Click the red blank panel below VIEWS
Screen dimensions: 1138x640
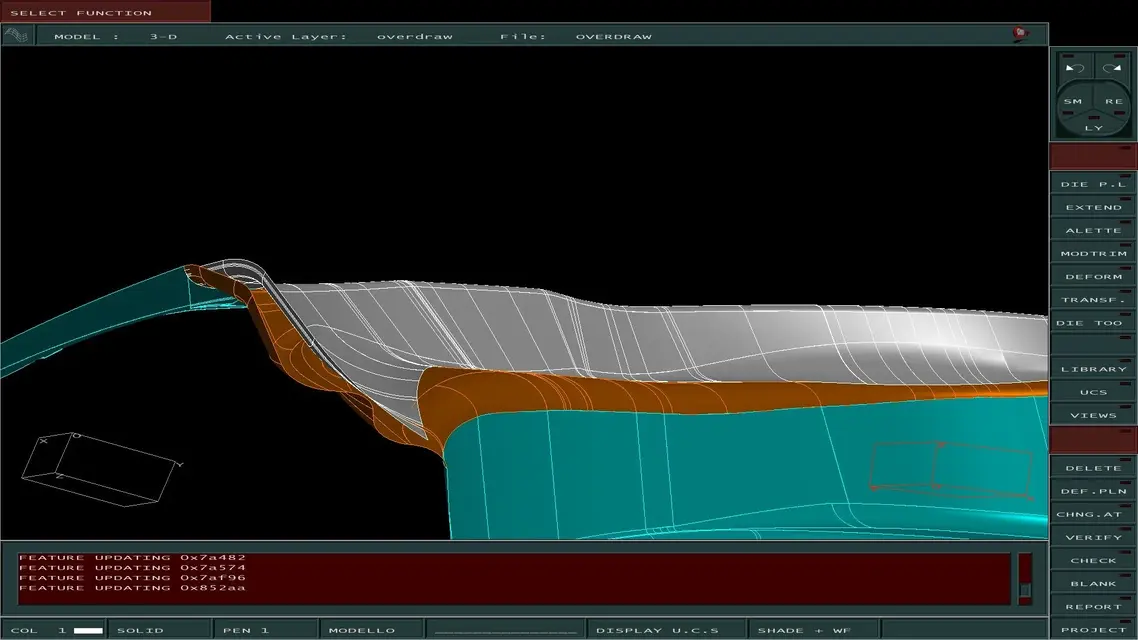(1093, 440)
